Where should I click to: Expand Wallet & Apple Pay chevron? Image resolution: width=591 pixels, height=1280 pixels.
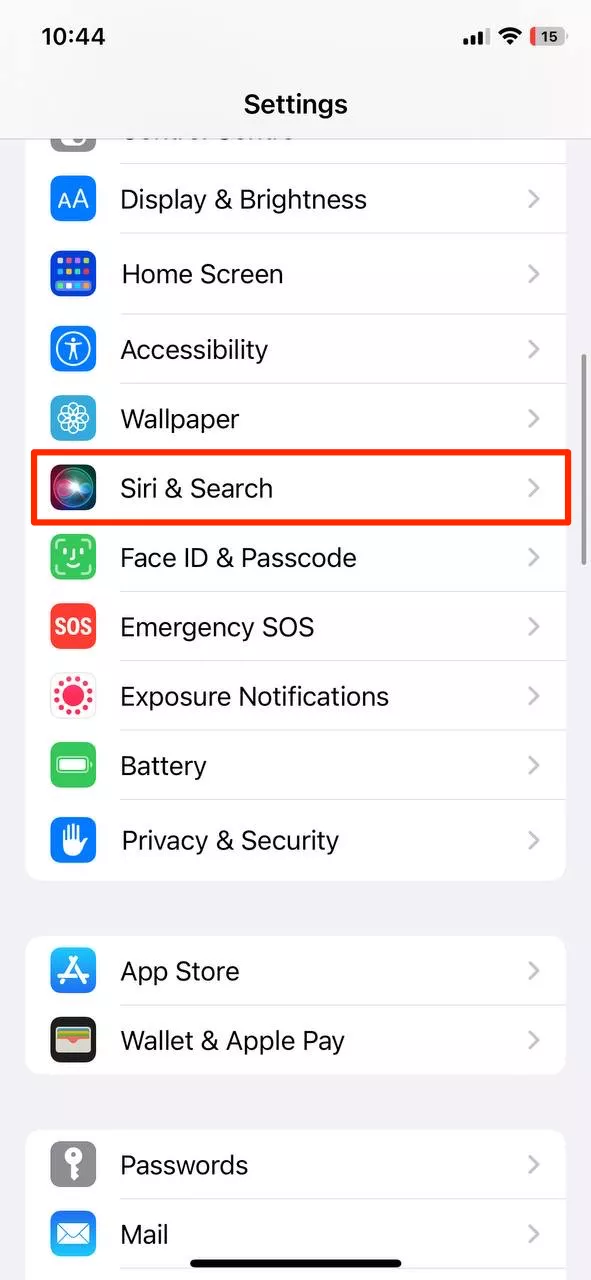coord(534,1040)
